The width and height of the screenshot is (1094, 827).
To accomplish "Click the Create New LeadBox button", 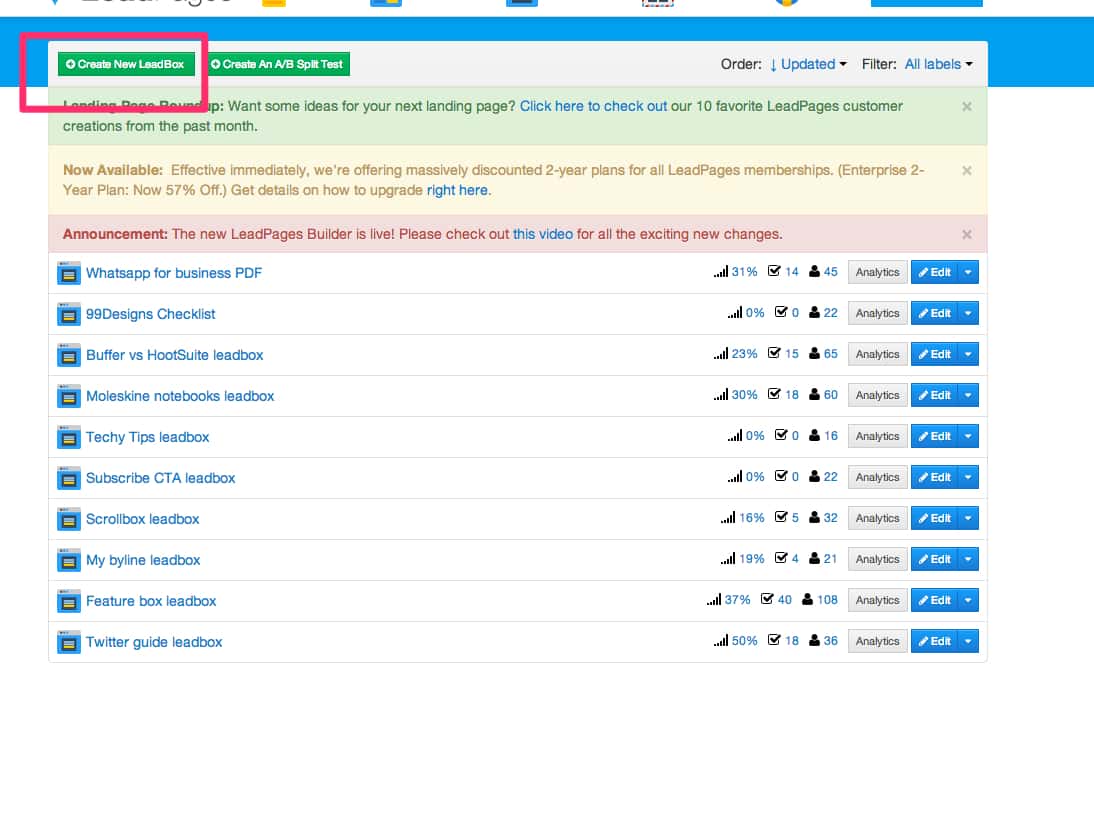I will [126, 64].
